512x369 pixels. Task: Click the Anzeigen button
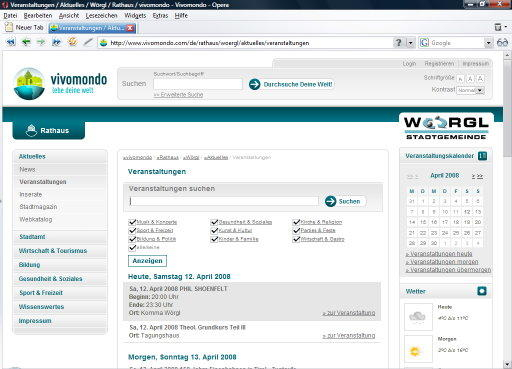tap(147, 261)
